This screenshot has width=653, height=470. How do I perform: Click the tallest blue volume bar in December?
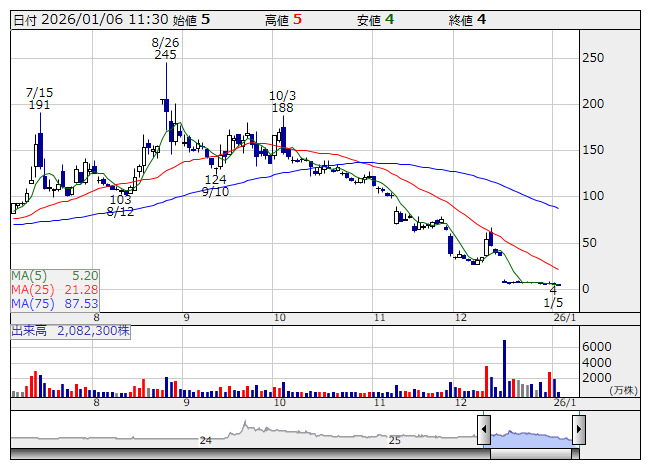[504, 368]
